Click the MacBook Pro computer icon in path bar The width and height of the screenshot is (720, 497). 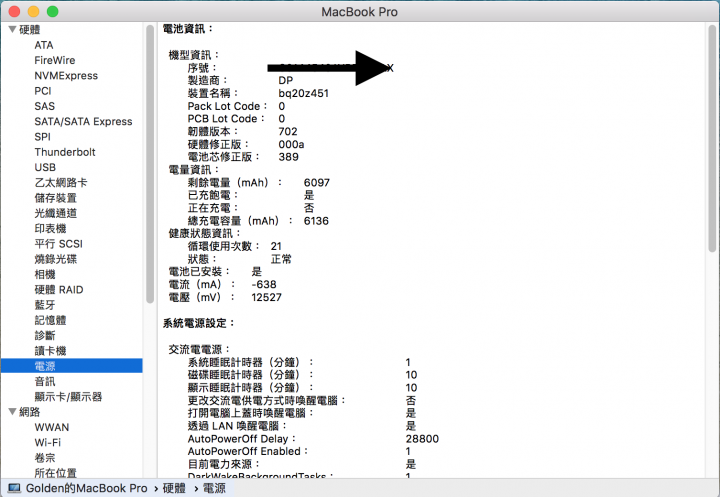14,488
